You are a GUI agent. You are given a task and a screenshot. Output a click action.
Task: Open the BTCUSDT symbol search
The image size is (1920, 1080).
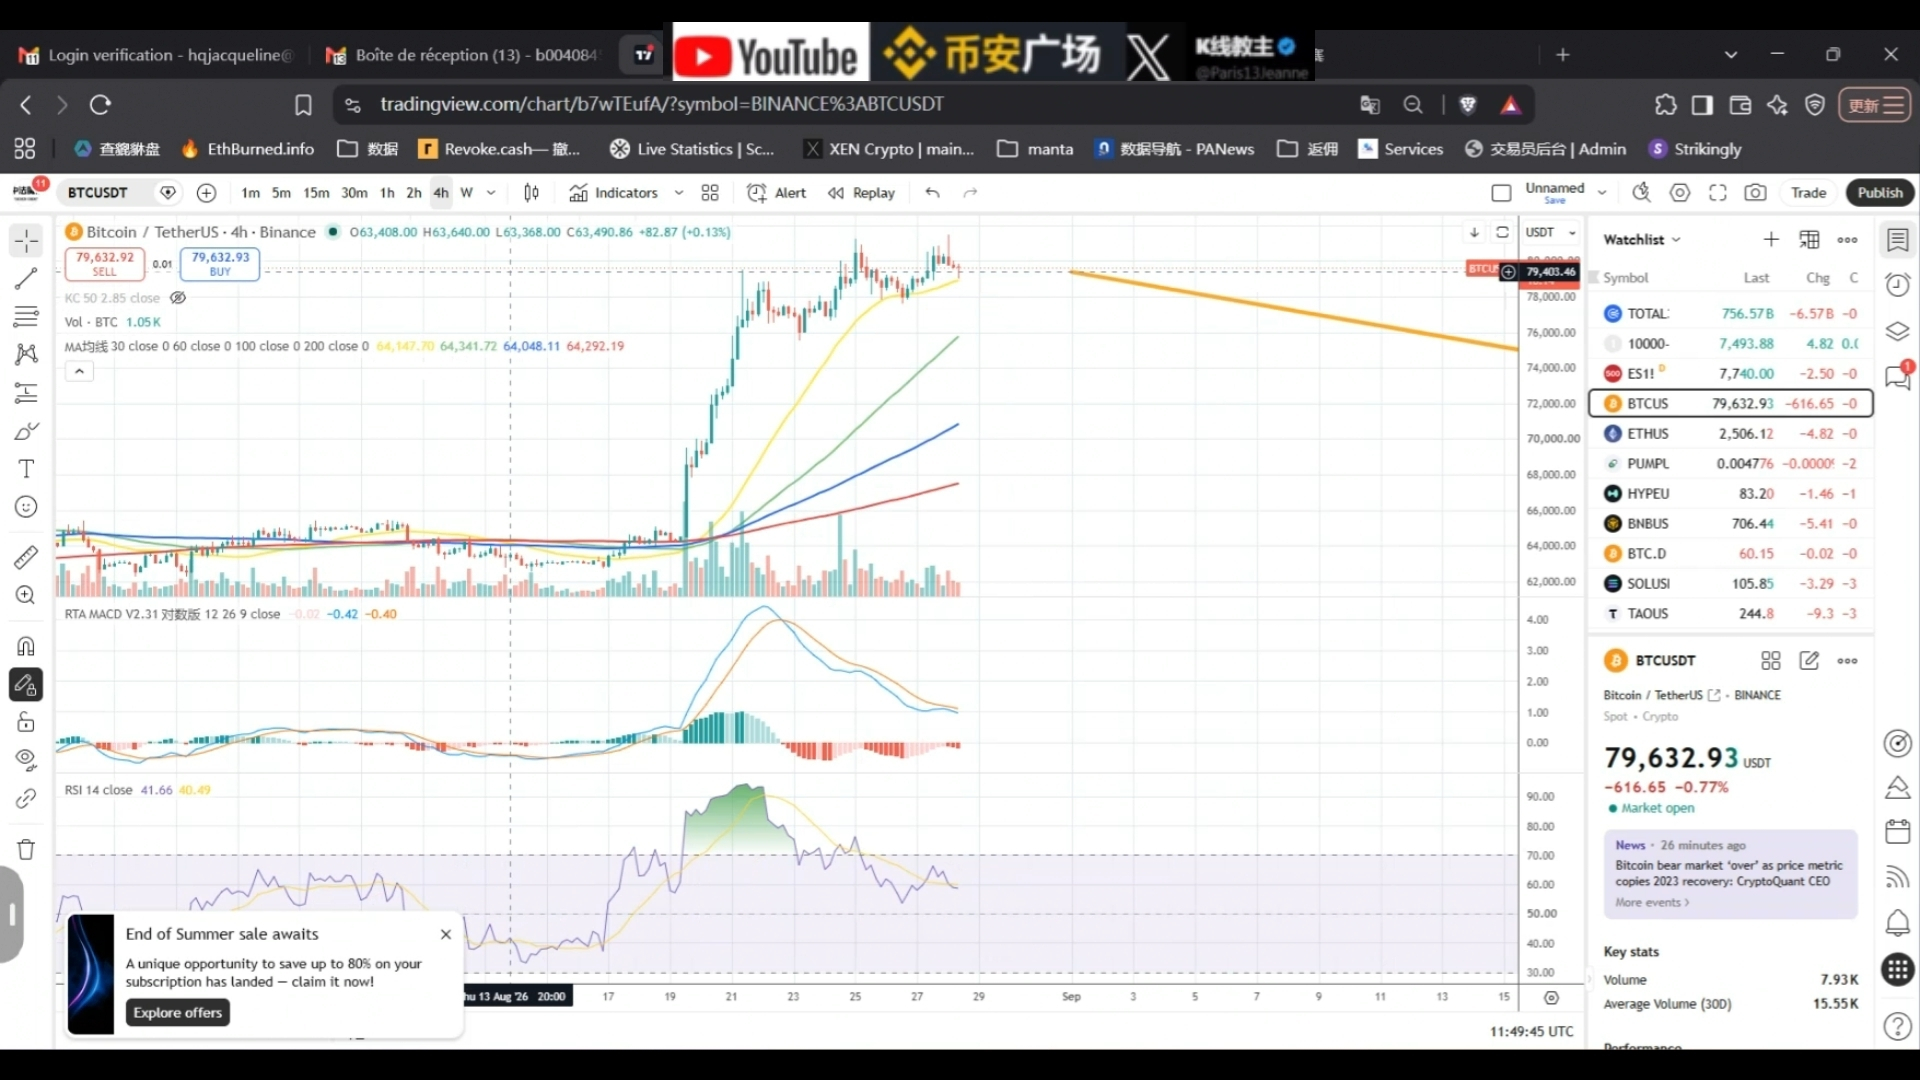coord(98,193)
